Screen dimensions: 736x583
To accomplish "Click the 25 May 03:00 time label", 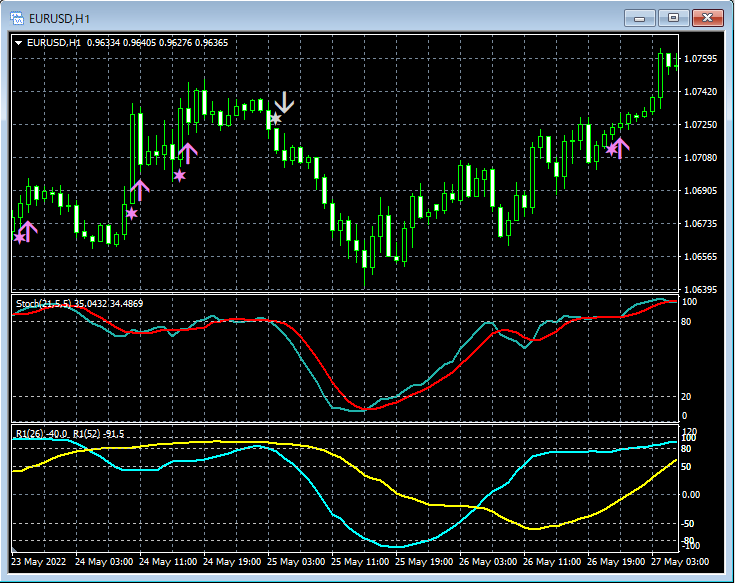I will [x=296, y=561].
